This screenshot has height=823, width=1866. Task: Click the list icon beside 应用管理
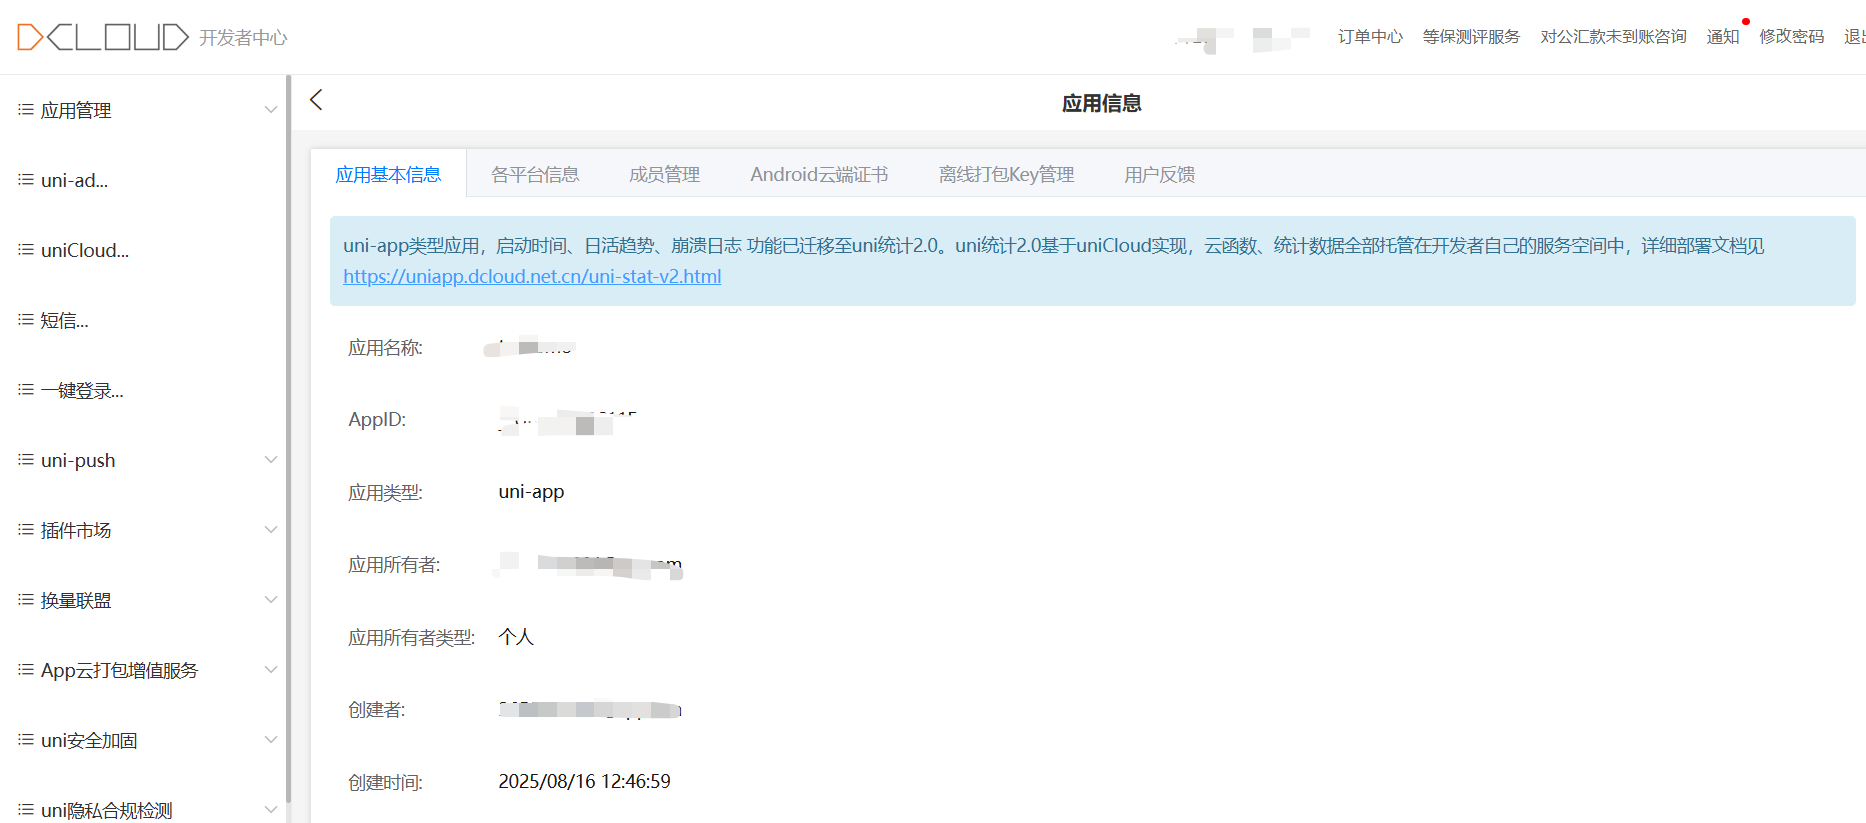pos(26,110)
